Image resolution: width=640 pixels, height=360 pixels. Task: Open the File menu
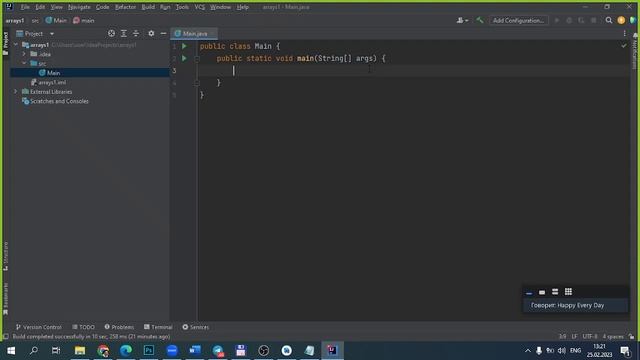(25, 7)
